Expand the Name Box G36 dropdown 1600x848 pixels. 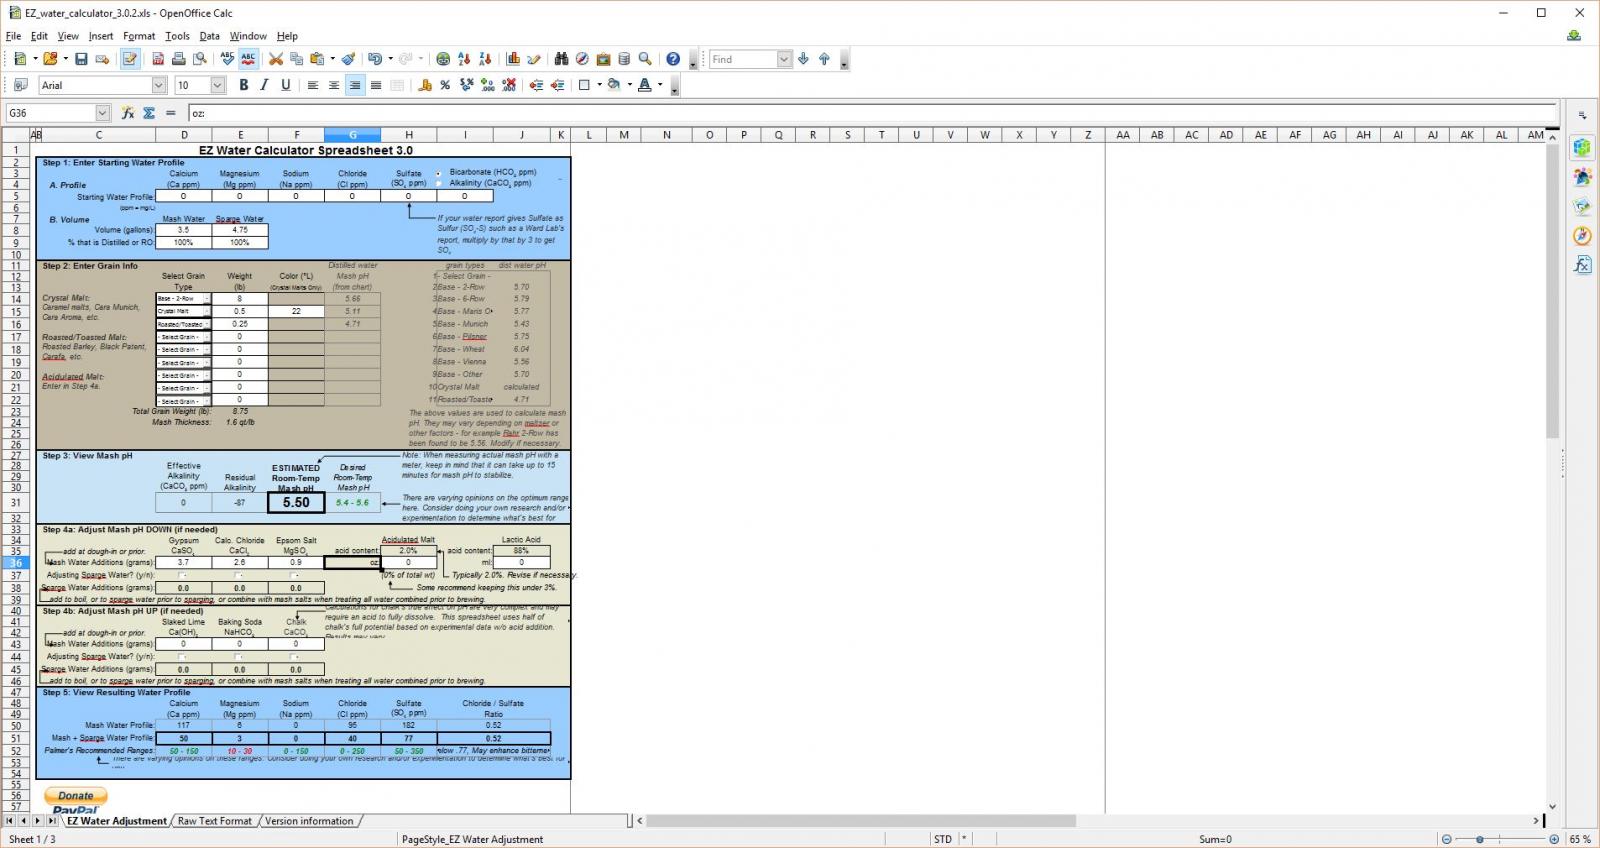pyautogui.click(x=102, y=113)
